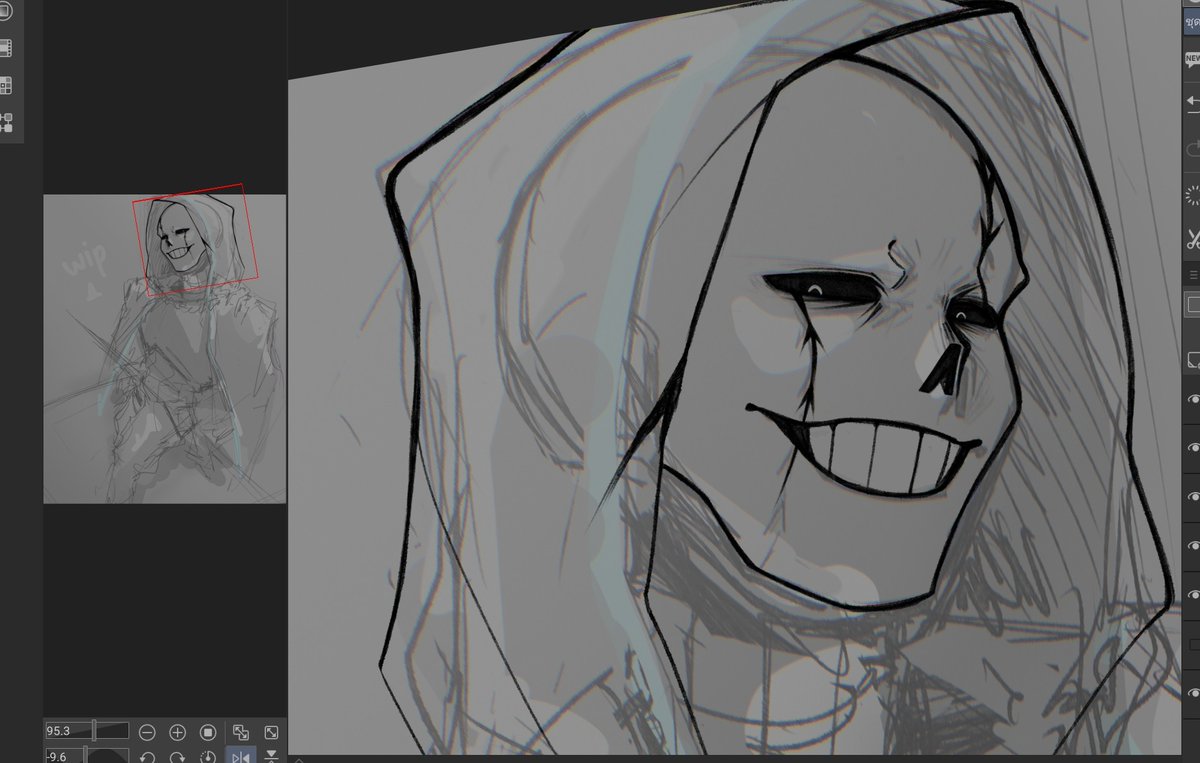1200x763 pixels.
Task: Toggle the third layer visibility eye
Action: pos(1193,497)
